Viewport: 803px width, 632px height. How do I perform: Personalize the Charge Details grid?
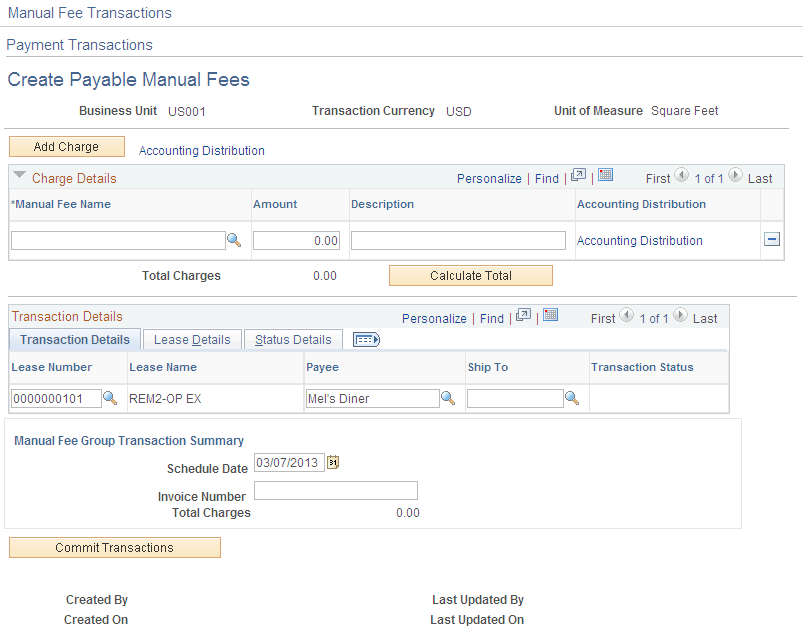click(x=489, y=177)
